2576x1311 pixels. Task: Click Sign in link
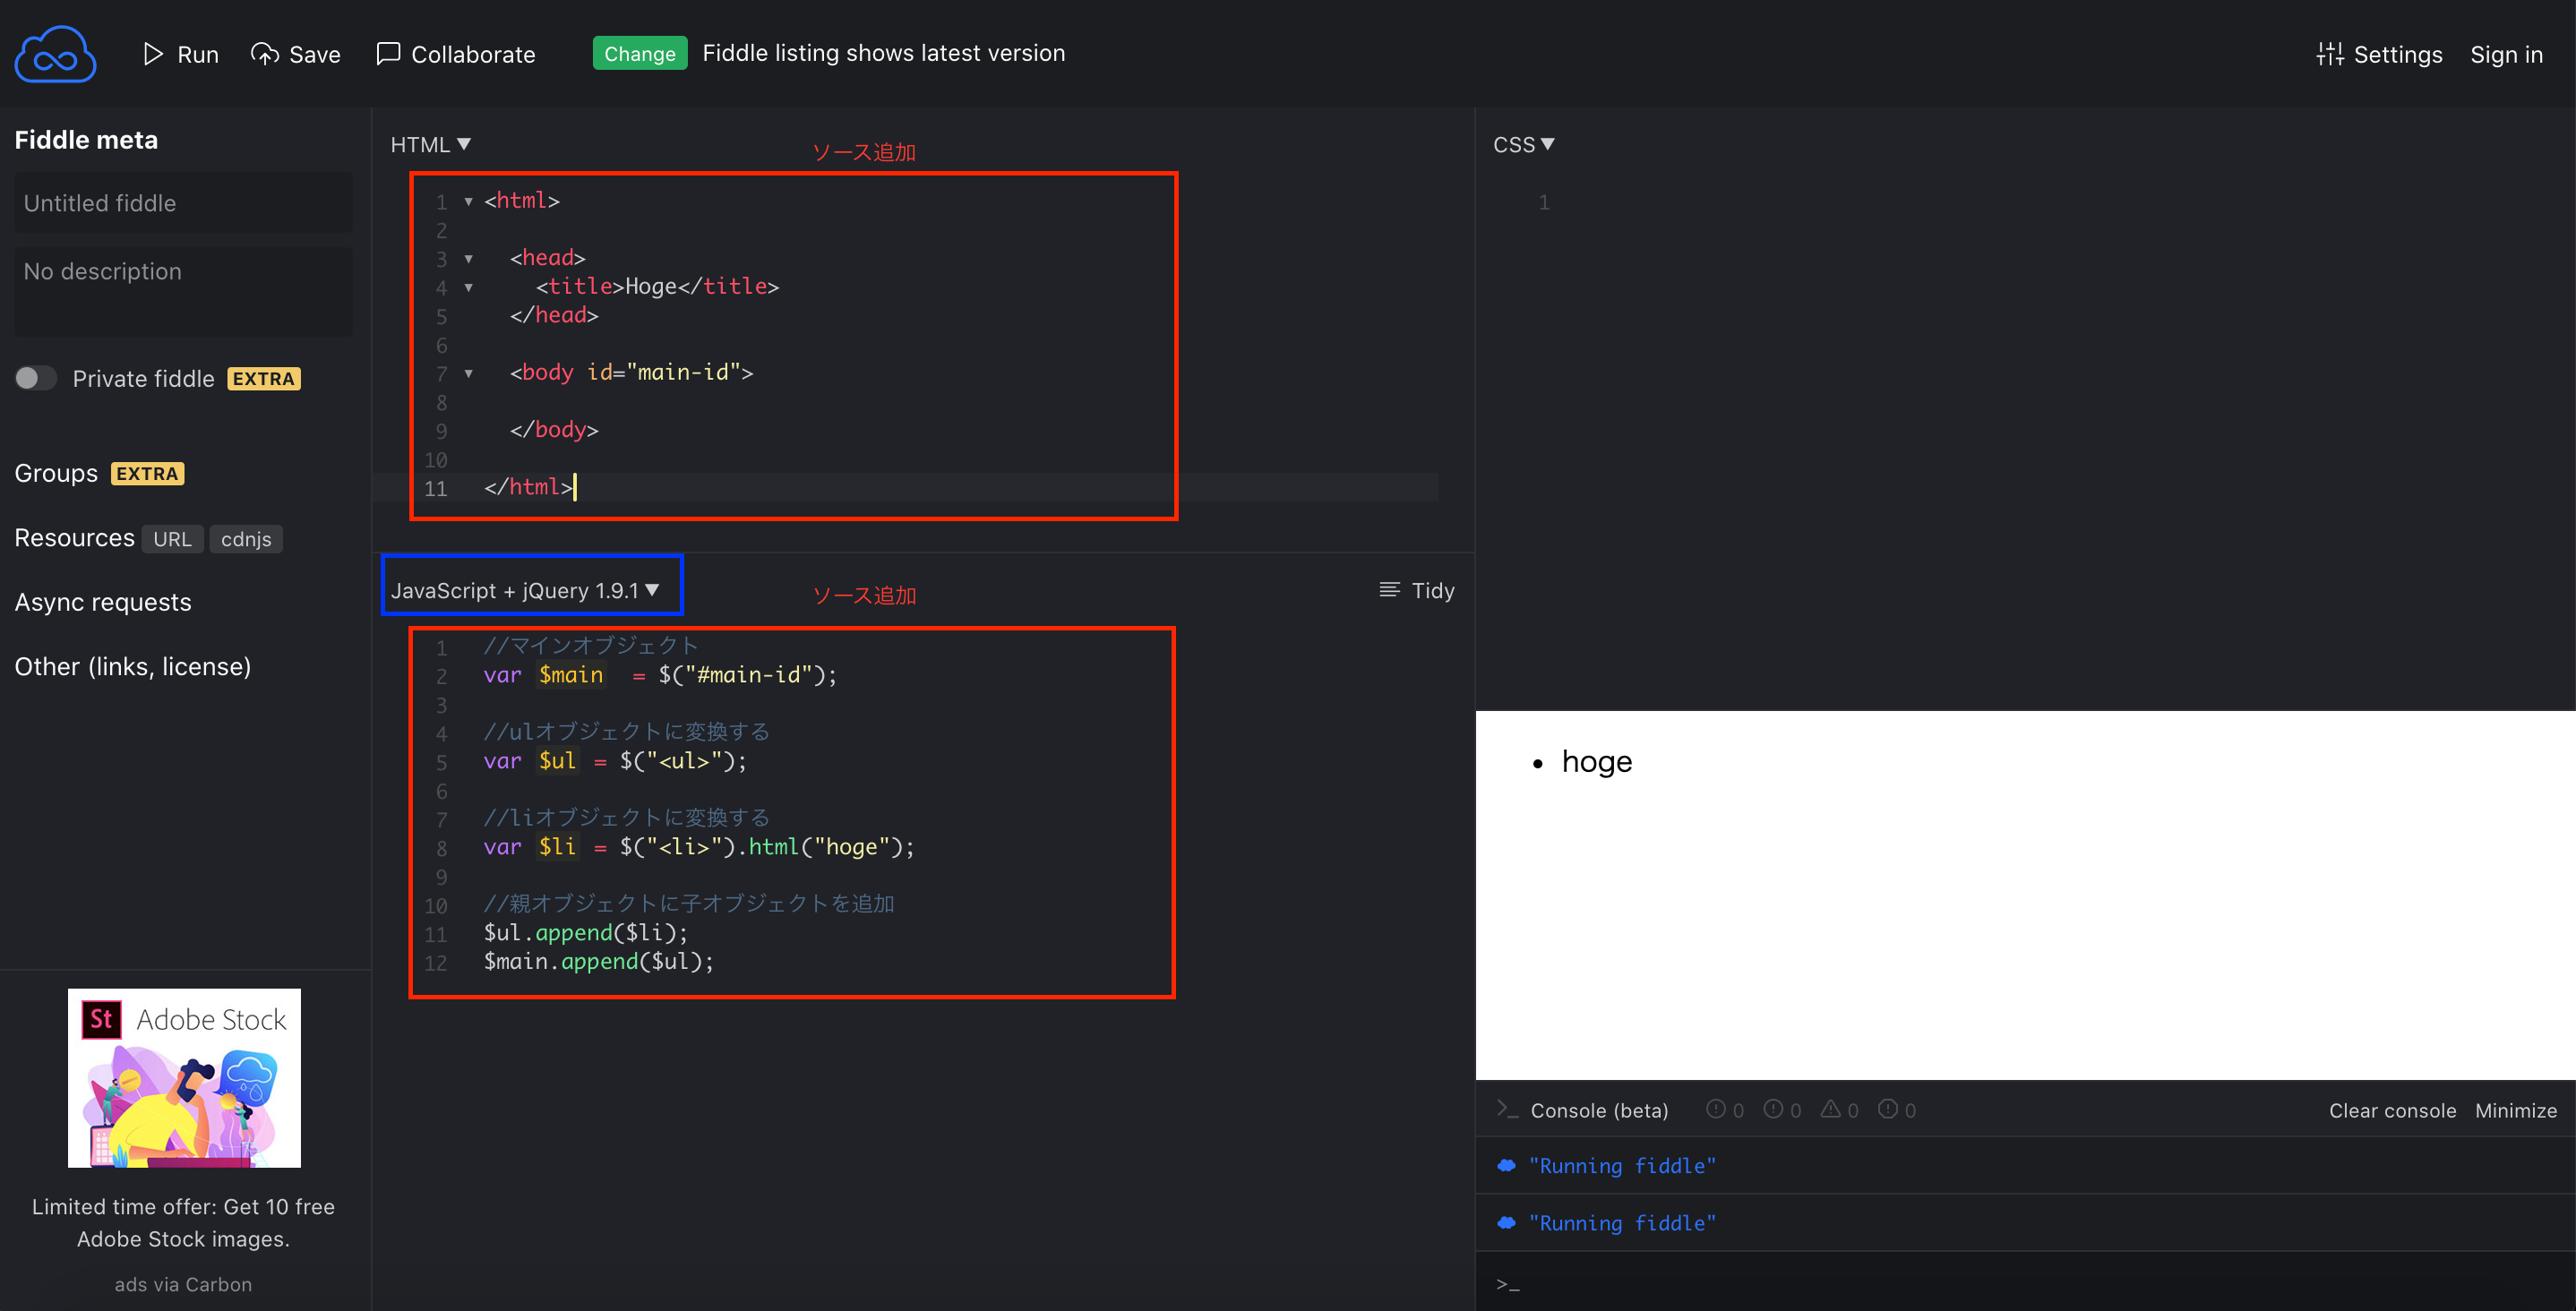(x=2505, y=54)
